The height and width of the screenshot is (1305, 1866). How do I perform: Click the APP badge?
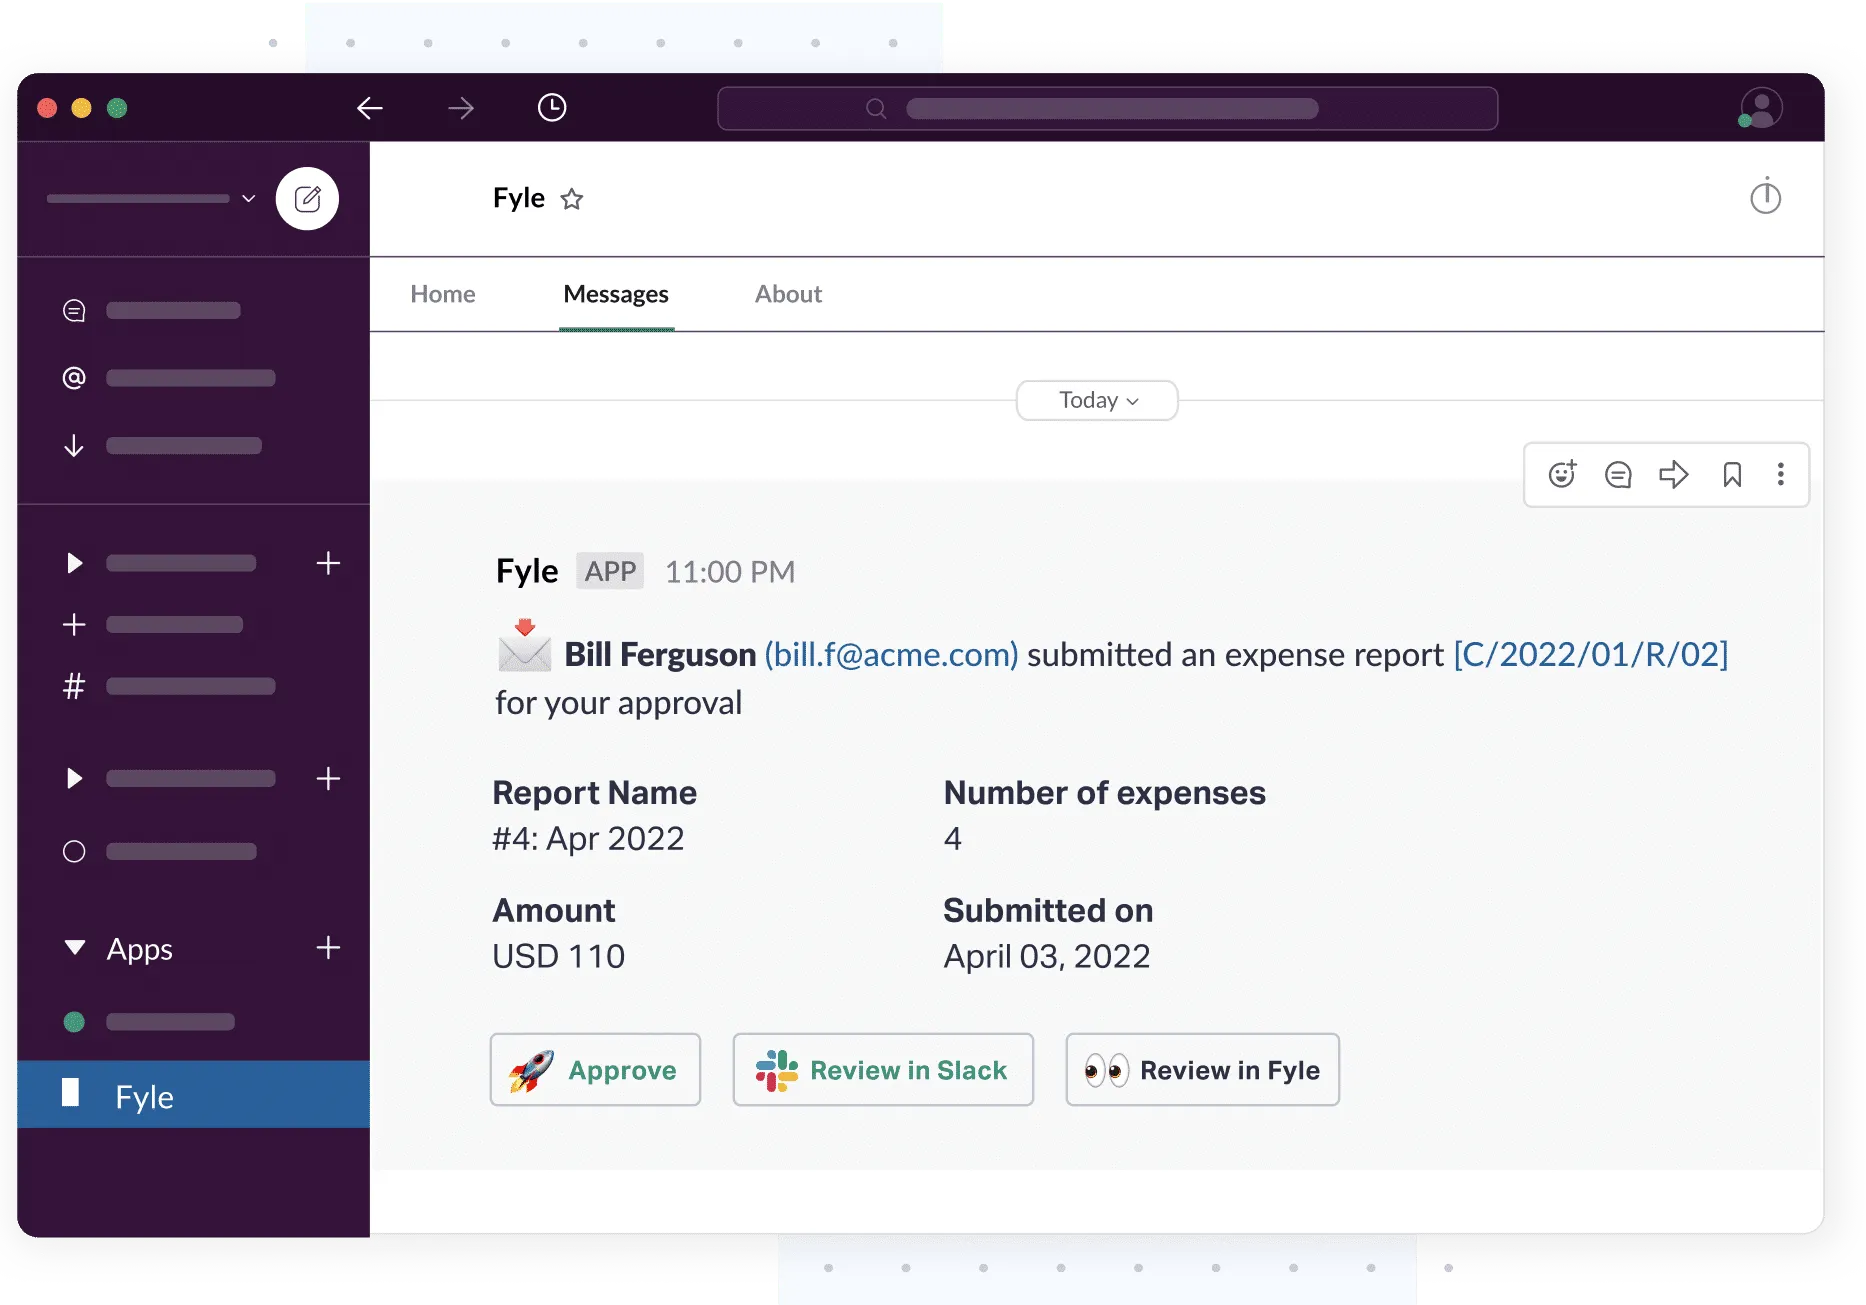click(x=610, y=571)
